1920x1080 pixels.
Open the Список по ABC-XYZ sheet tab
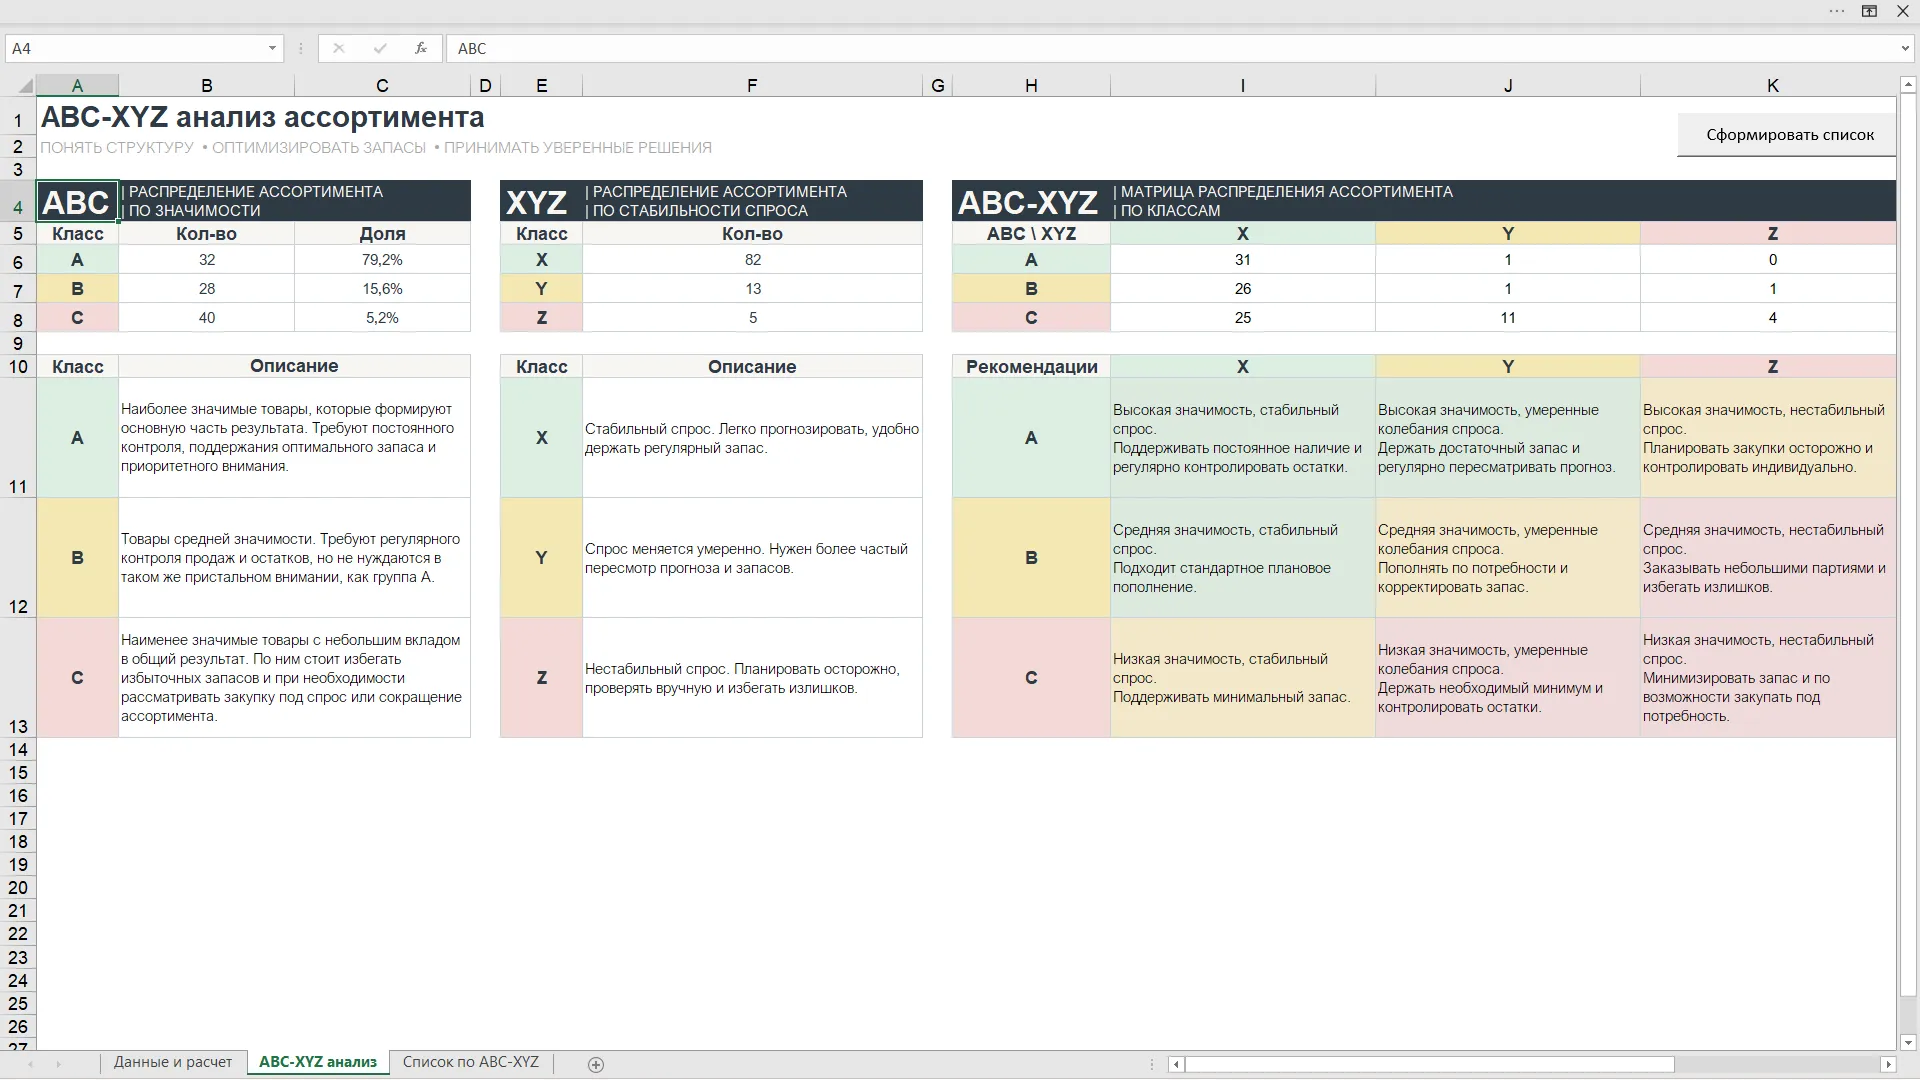pyautogui.click(x=471, y=1062)
